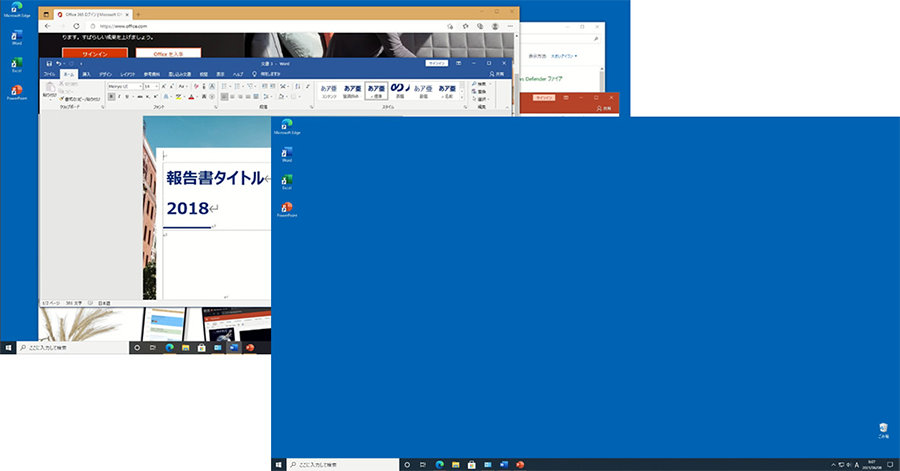Viewport: 900px width, 471px height.
Task: Toggle justify alignment in Word
Action: coord(248,97)
